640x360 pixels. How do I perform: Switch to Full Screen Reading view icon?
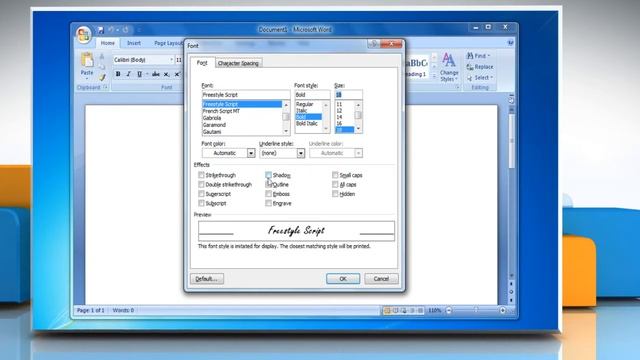[396, 311]
